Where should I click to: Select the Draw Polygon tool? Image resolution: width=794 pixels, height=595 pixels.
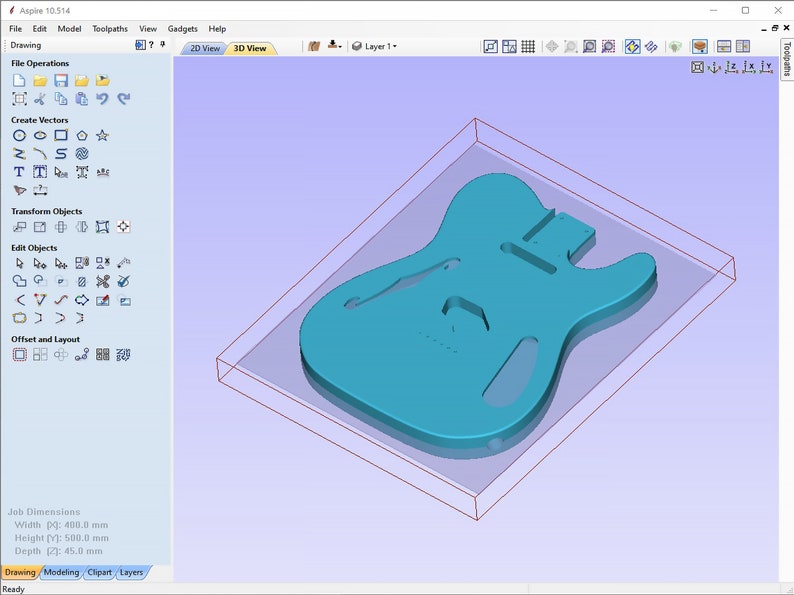click(82, 136)
